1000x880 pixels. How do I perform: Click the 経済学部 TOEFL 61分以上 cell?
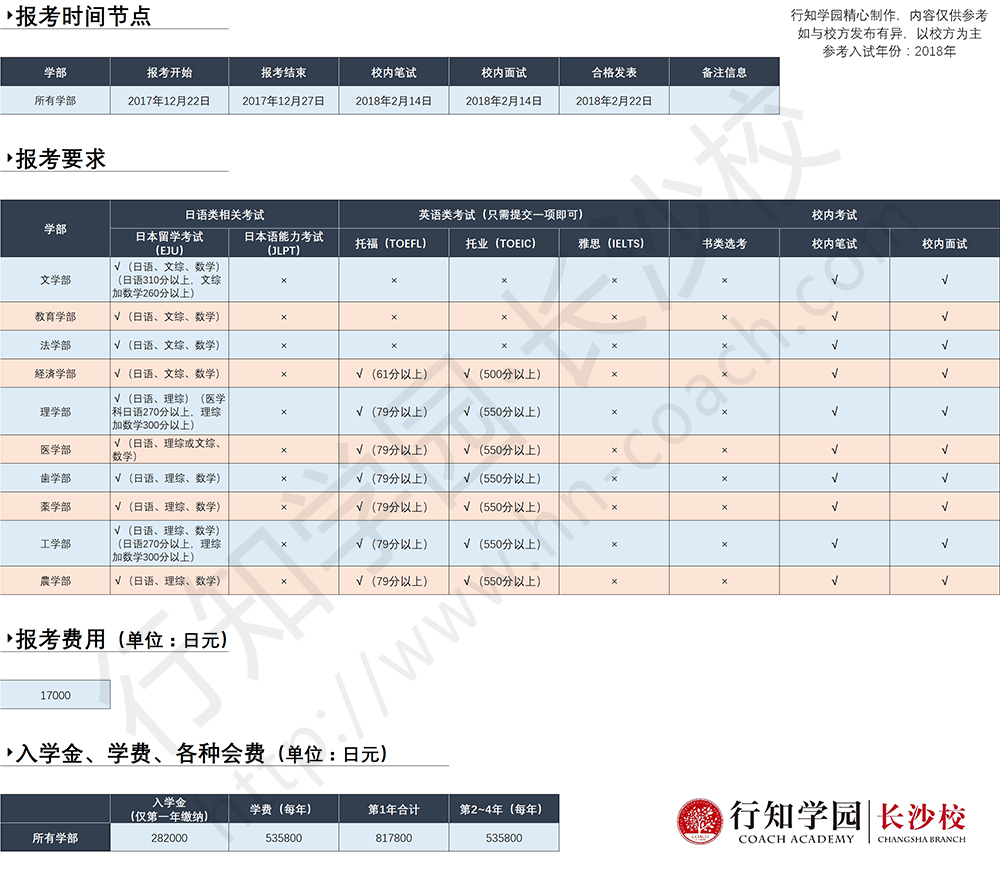[394, 374]
